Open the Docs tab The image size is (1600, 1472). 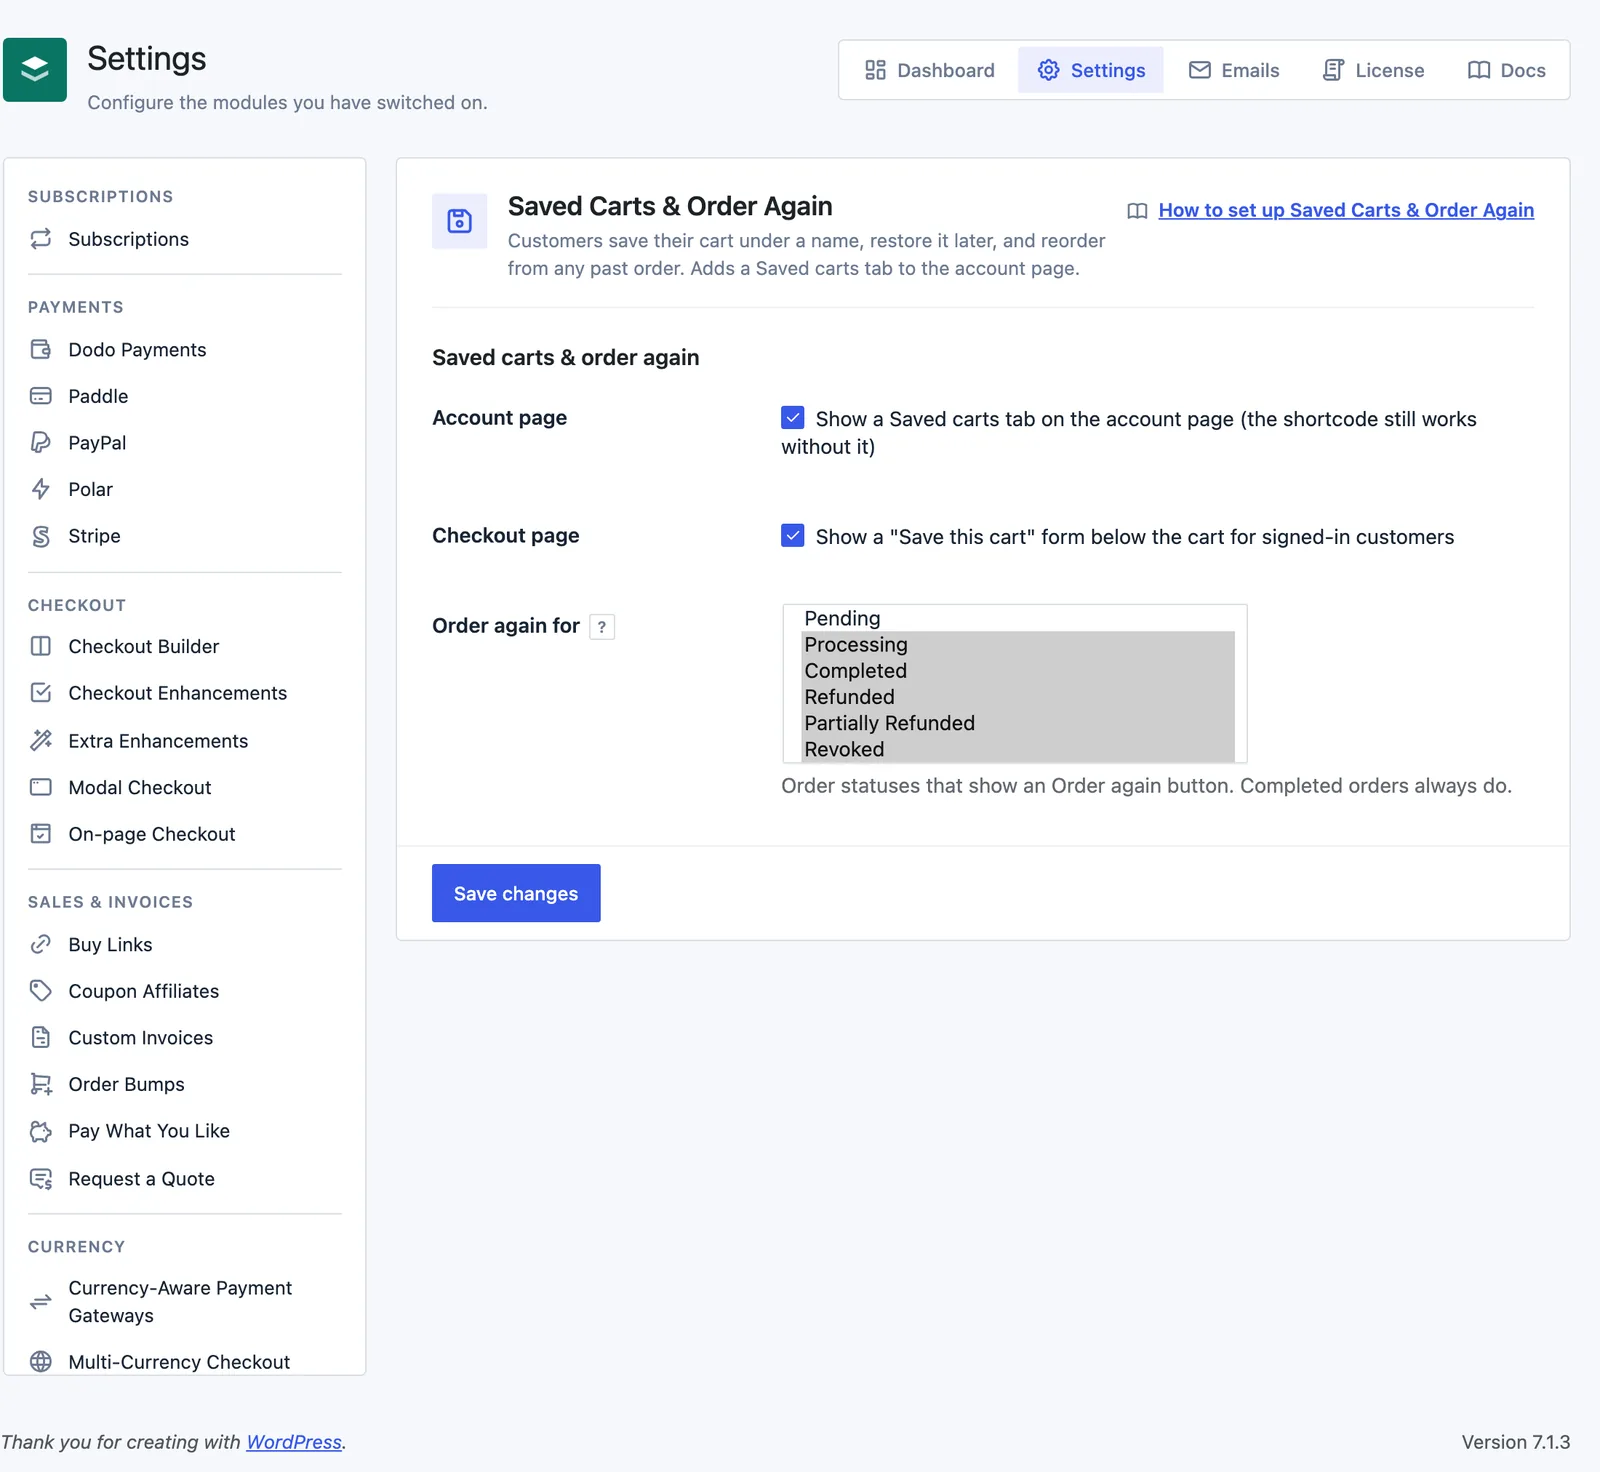(1506, 70)
